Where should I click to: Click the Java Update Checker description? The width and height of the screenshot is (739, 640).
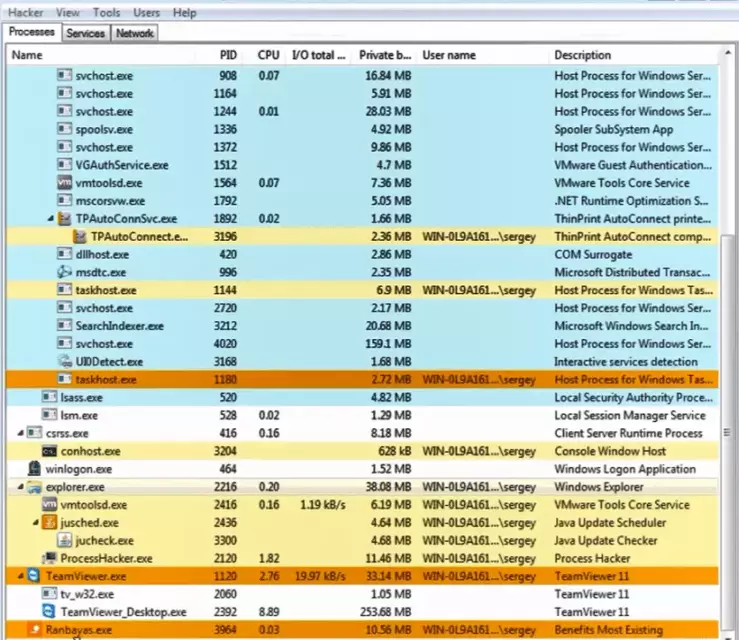click(x=606, y=541)
